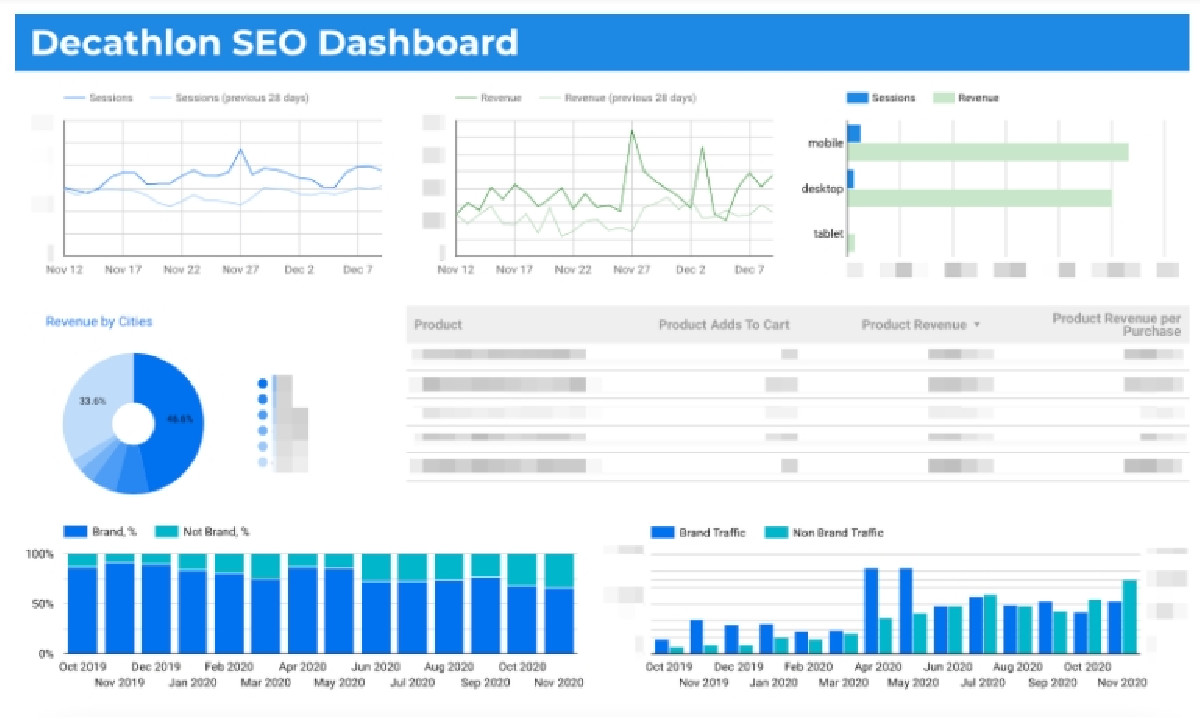Click the Product column header
Image resolution: width=1200 pixels, height=728 pixels.
point(438,325)
